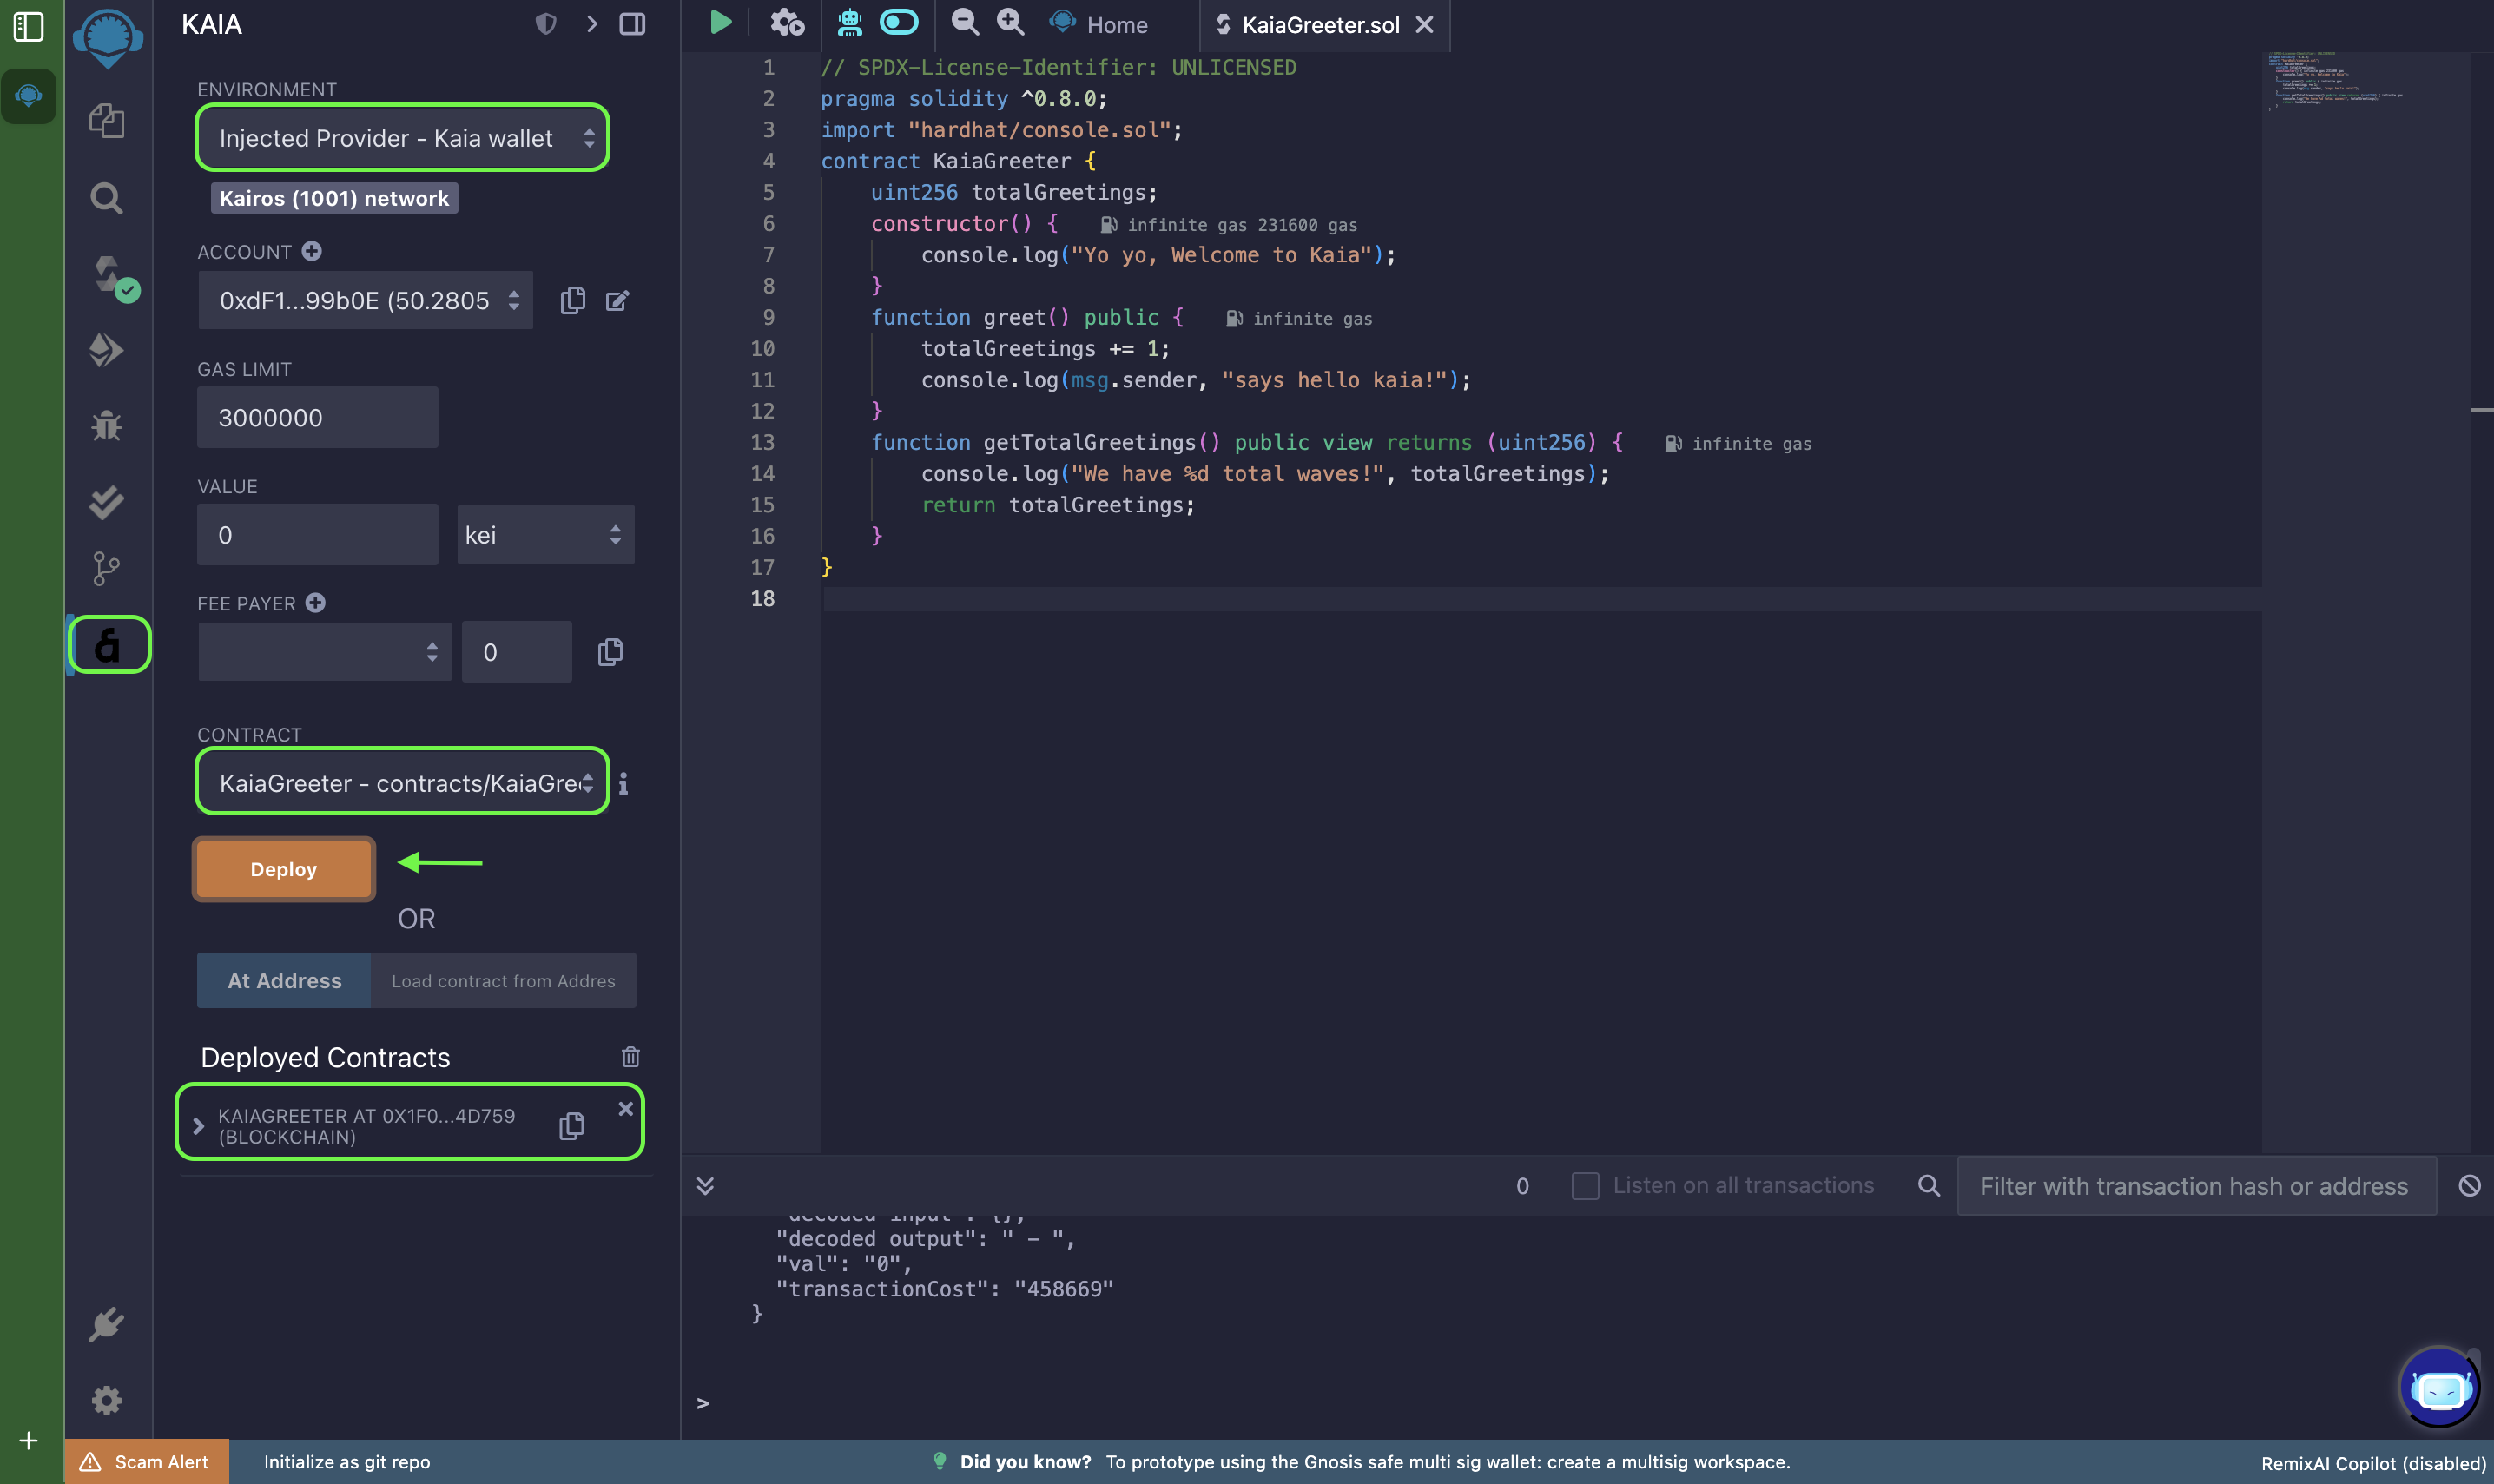The image size is (2494, 1484).
Task: Open the Git source control icon
Action: point(107,569)
